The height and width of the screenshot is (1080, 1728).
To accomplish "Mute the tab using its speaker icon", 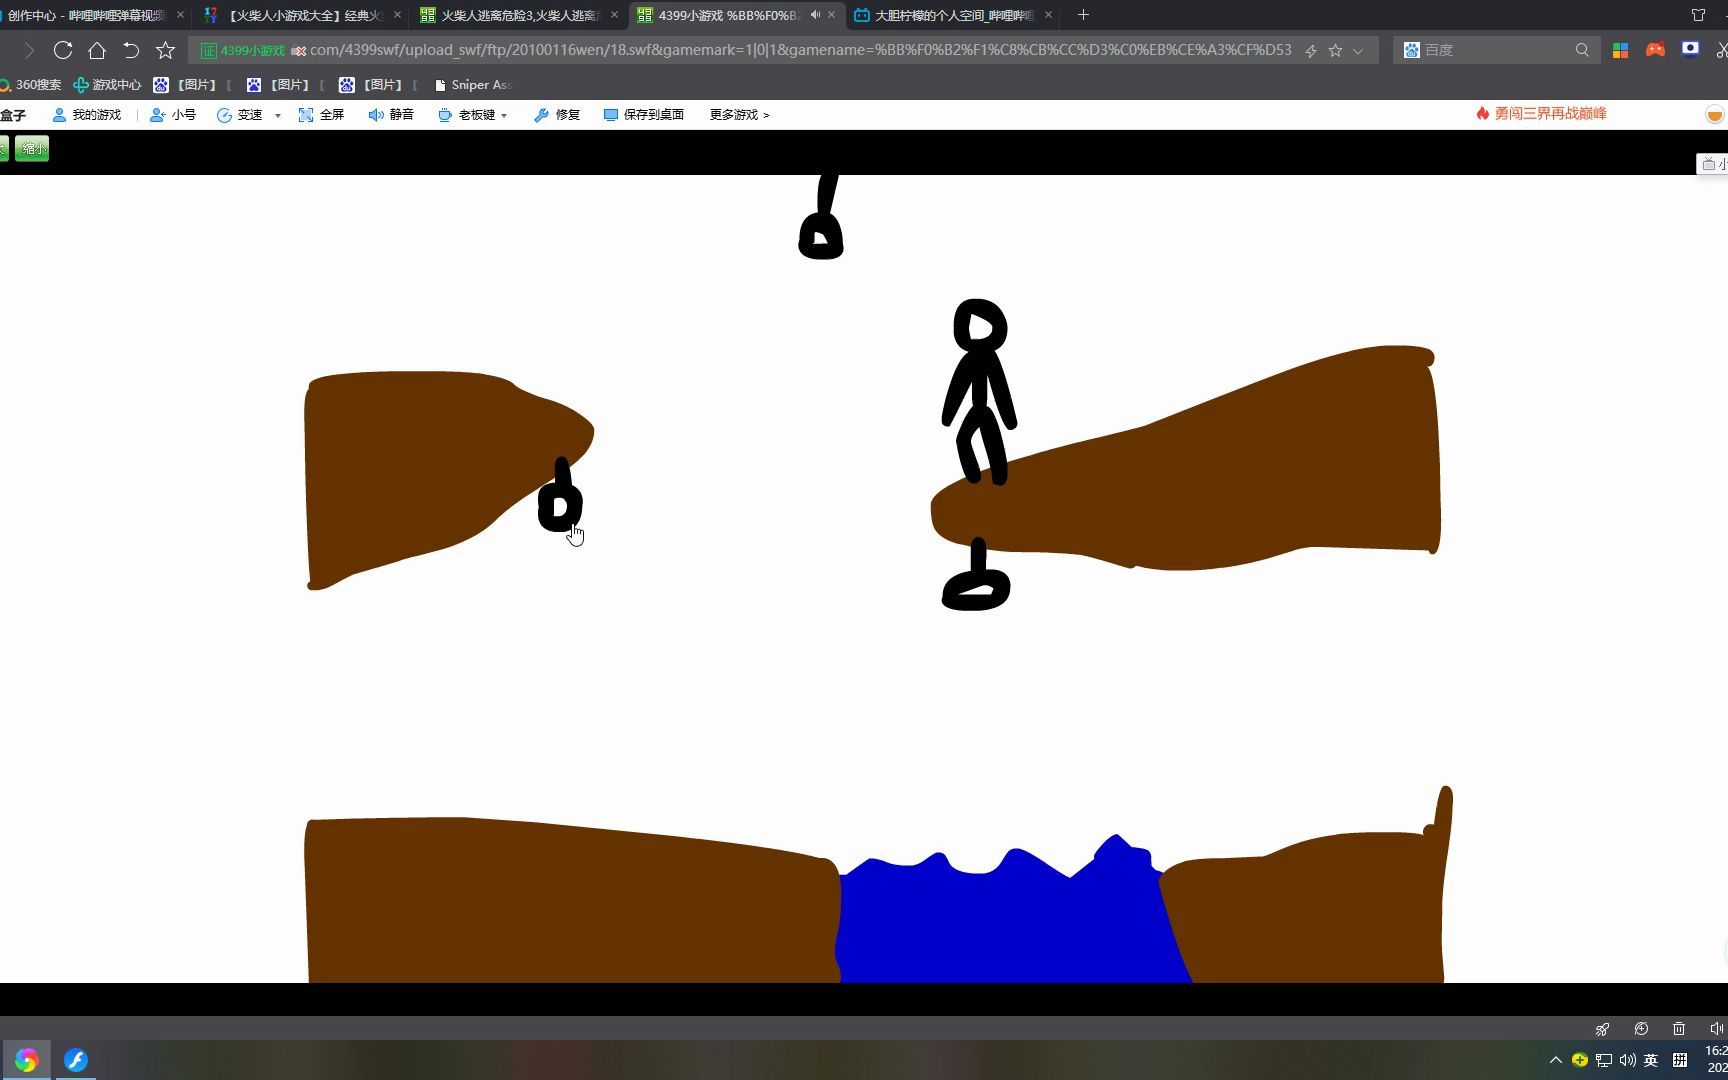I will [x=815, y=15].
